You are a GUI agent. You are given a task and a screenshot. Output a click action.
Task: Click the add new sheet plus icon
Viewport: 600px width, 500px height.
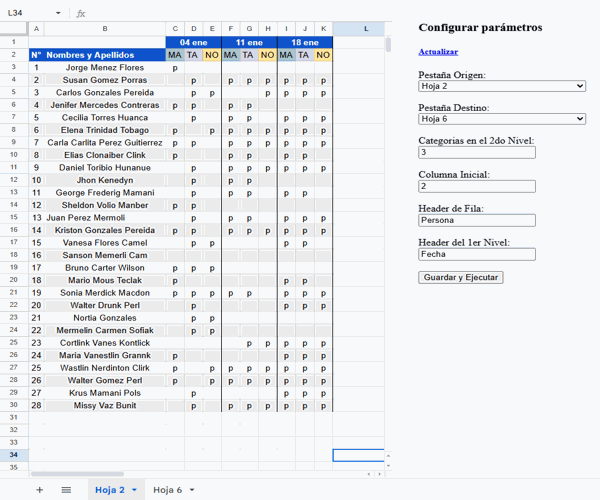pyautogui.click(x=40, y=490)
